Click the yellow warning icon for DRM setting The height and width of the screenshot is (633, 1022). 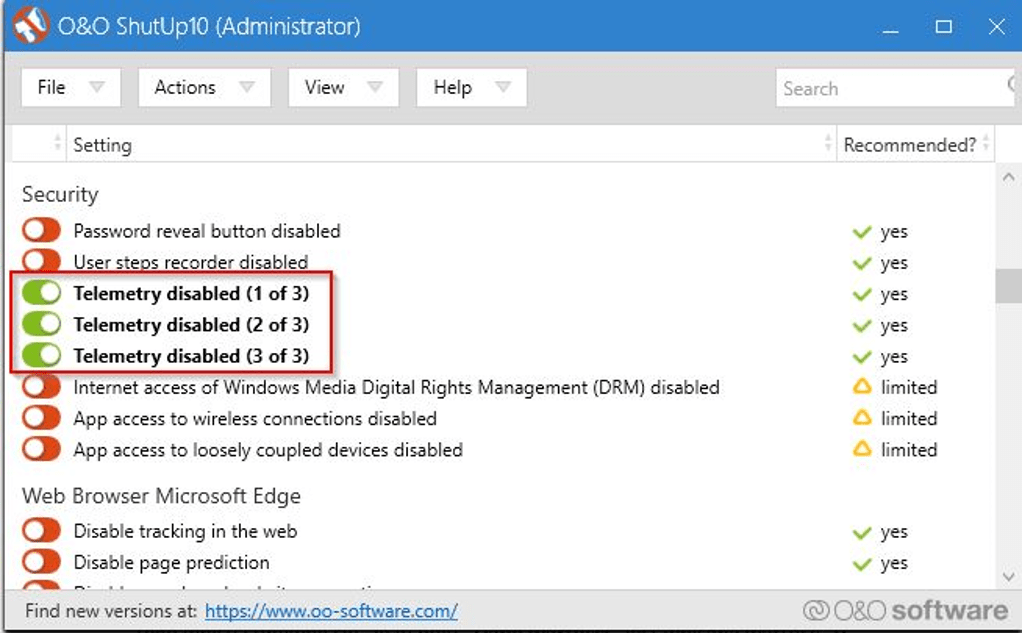point(861,387)
